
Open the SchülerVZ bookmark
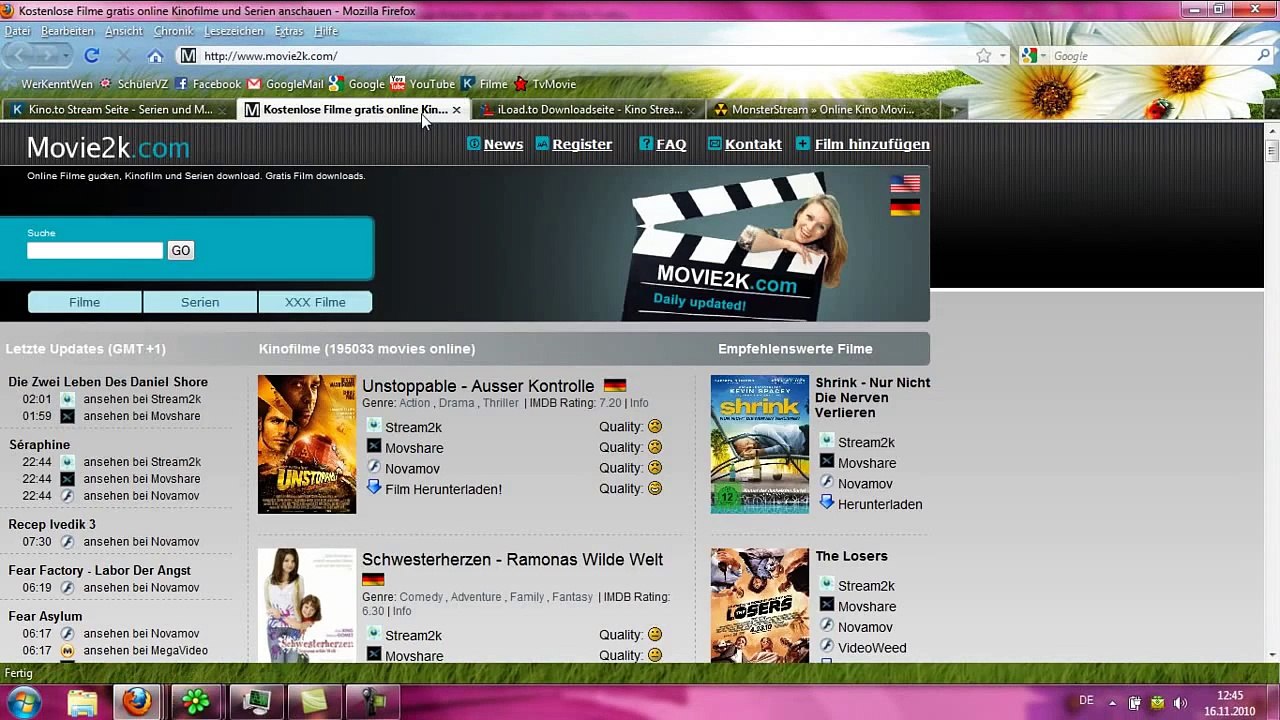[x=134, y=84]
